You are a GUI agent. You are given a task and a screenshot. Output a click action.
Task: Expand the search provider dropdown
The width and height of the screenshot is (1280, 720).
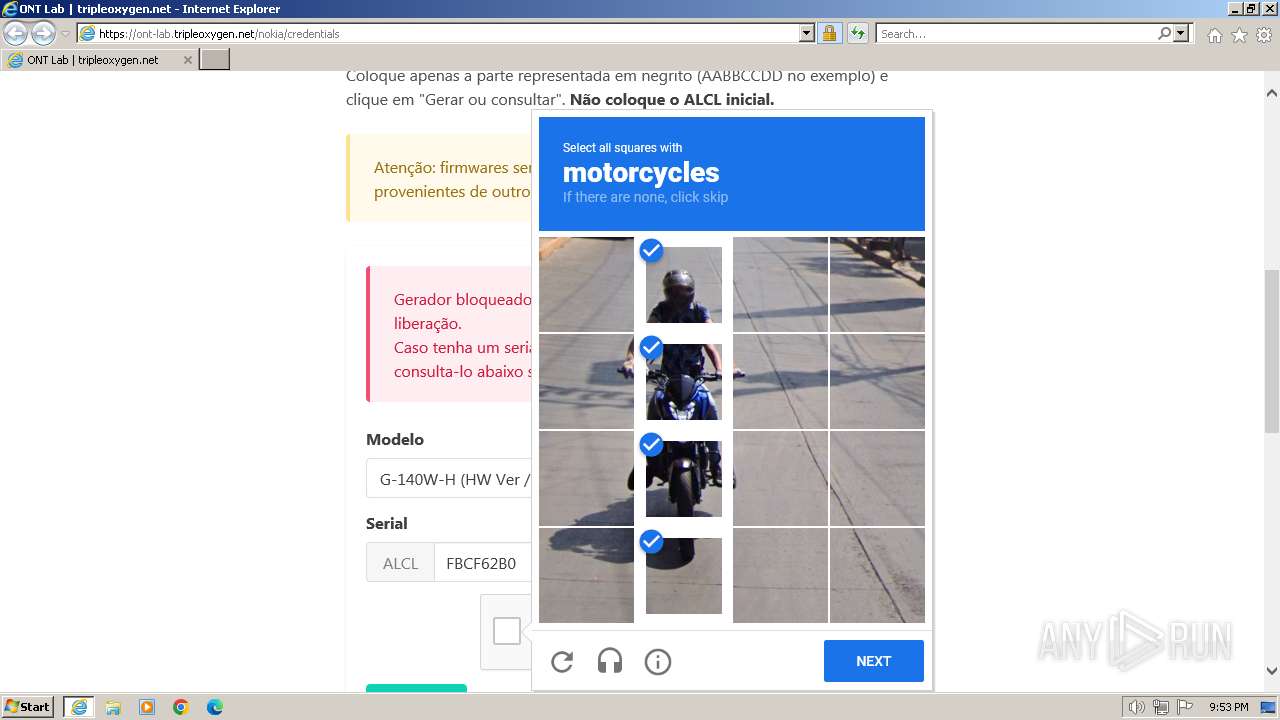coord(1181,33)
